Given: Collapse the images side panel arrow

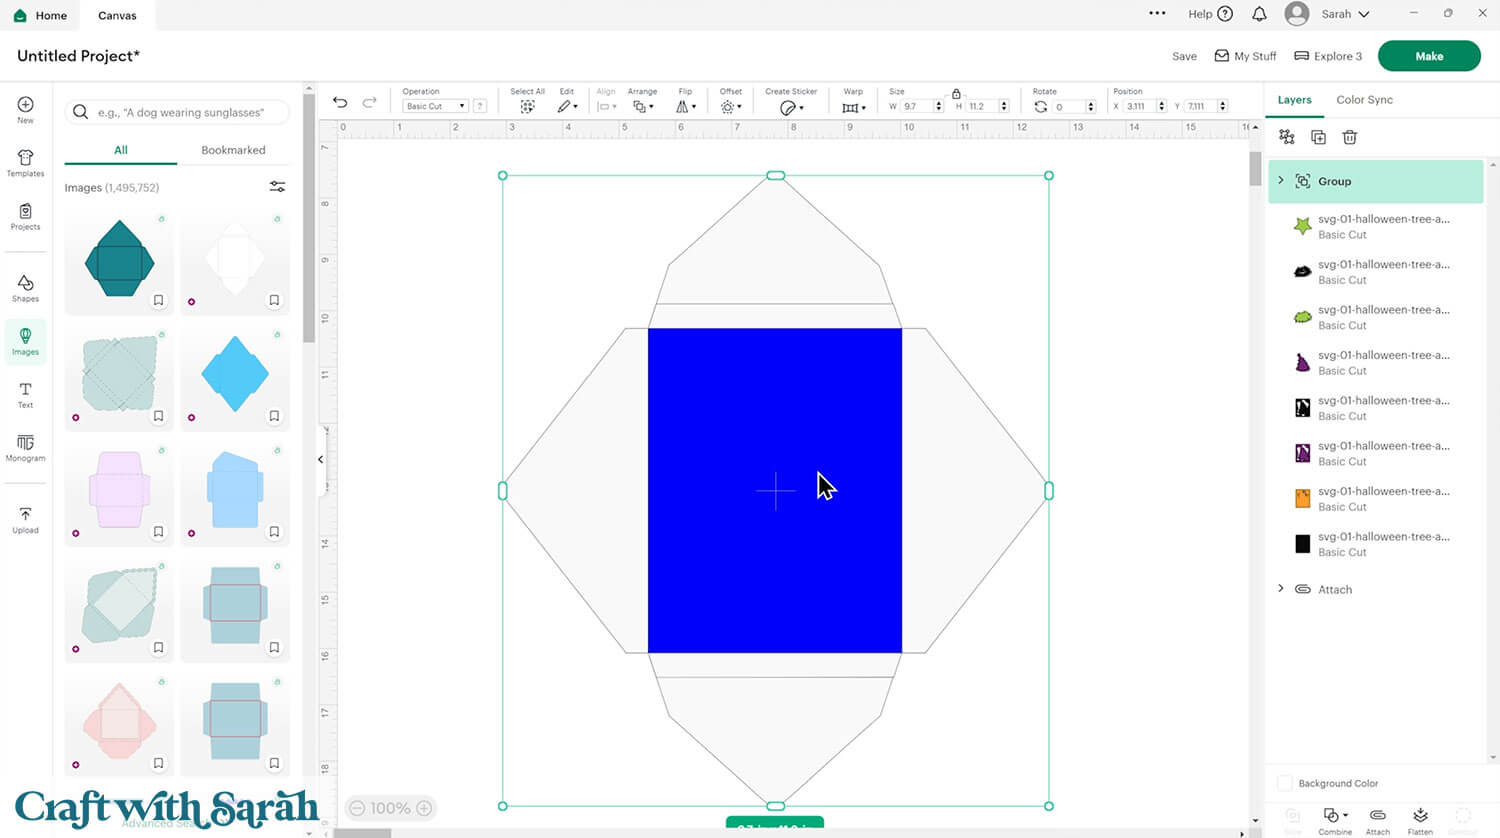Looking at the screenshot, I should (321, 460).
